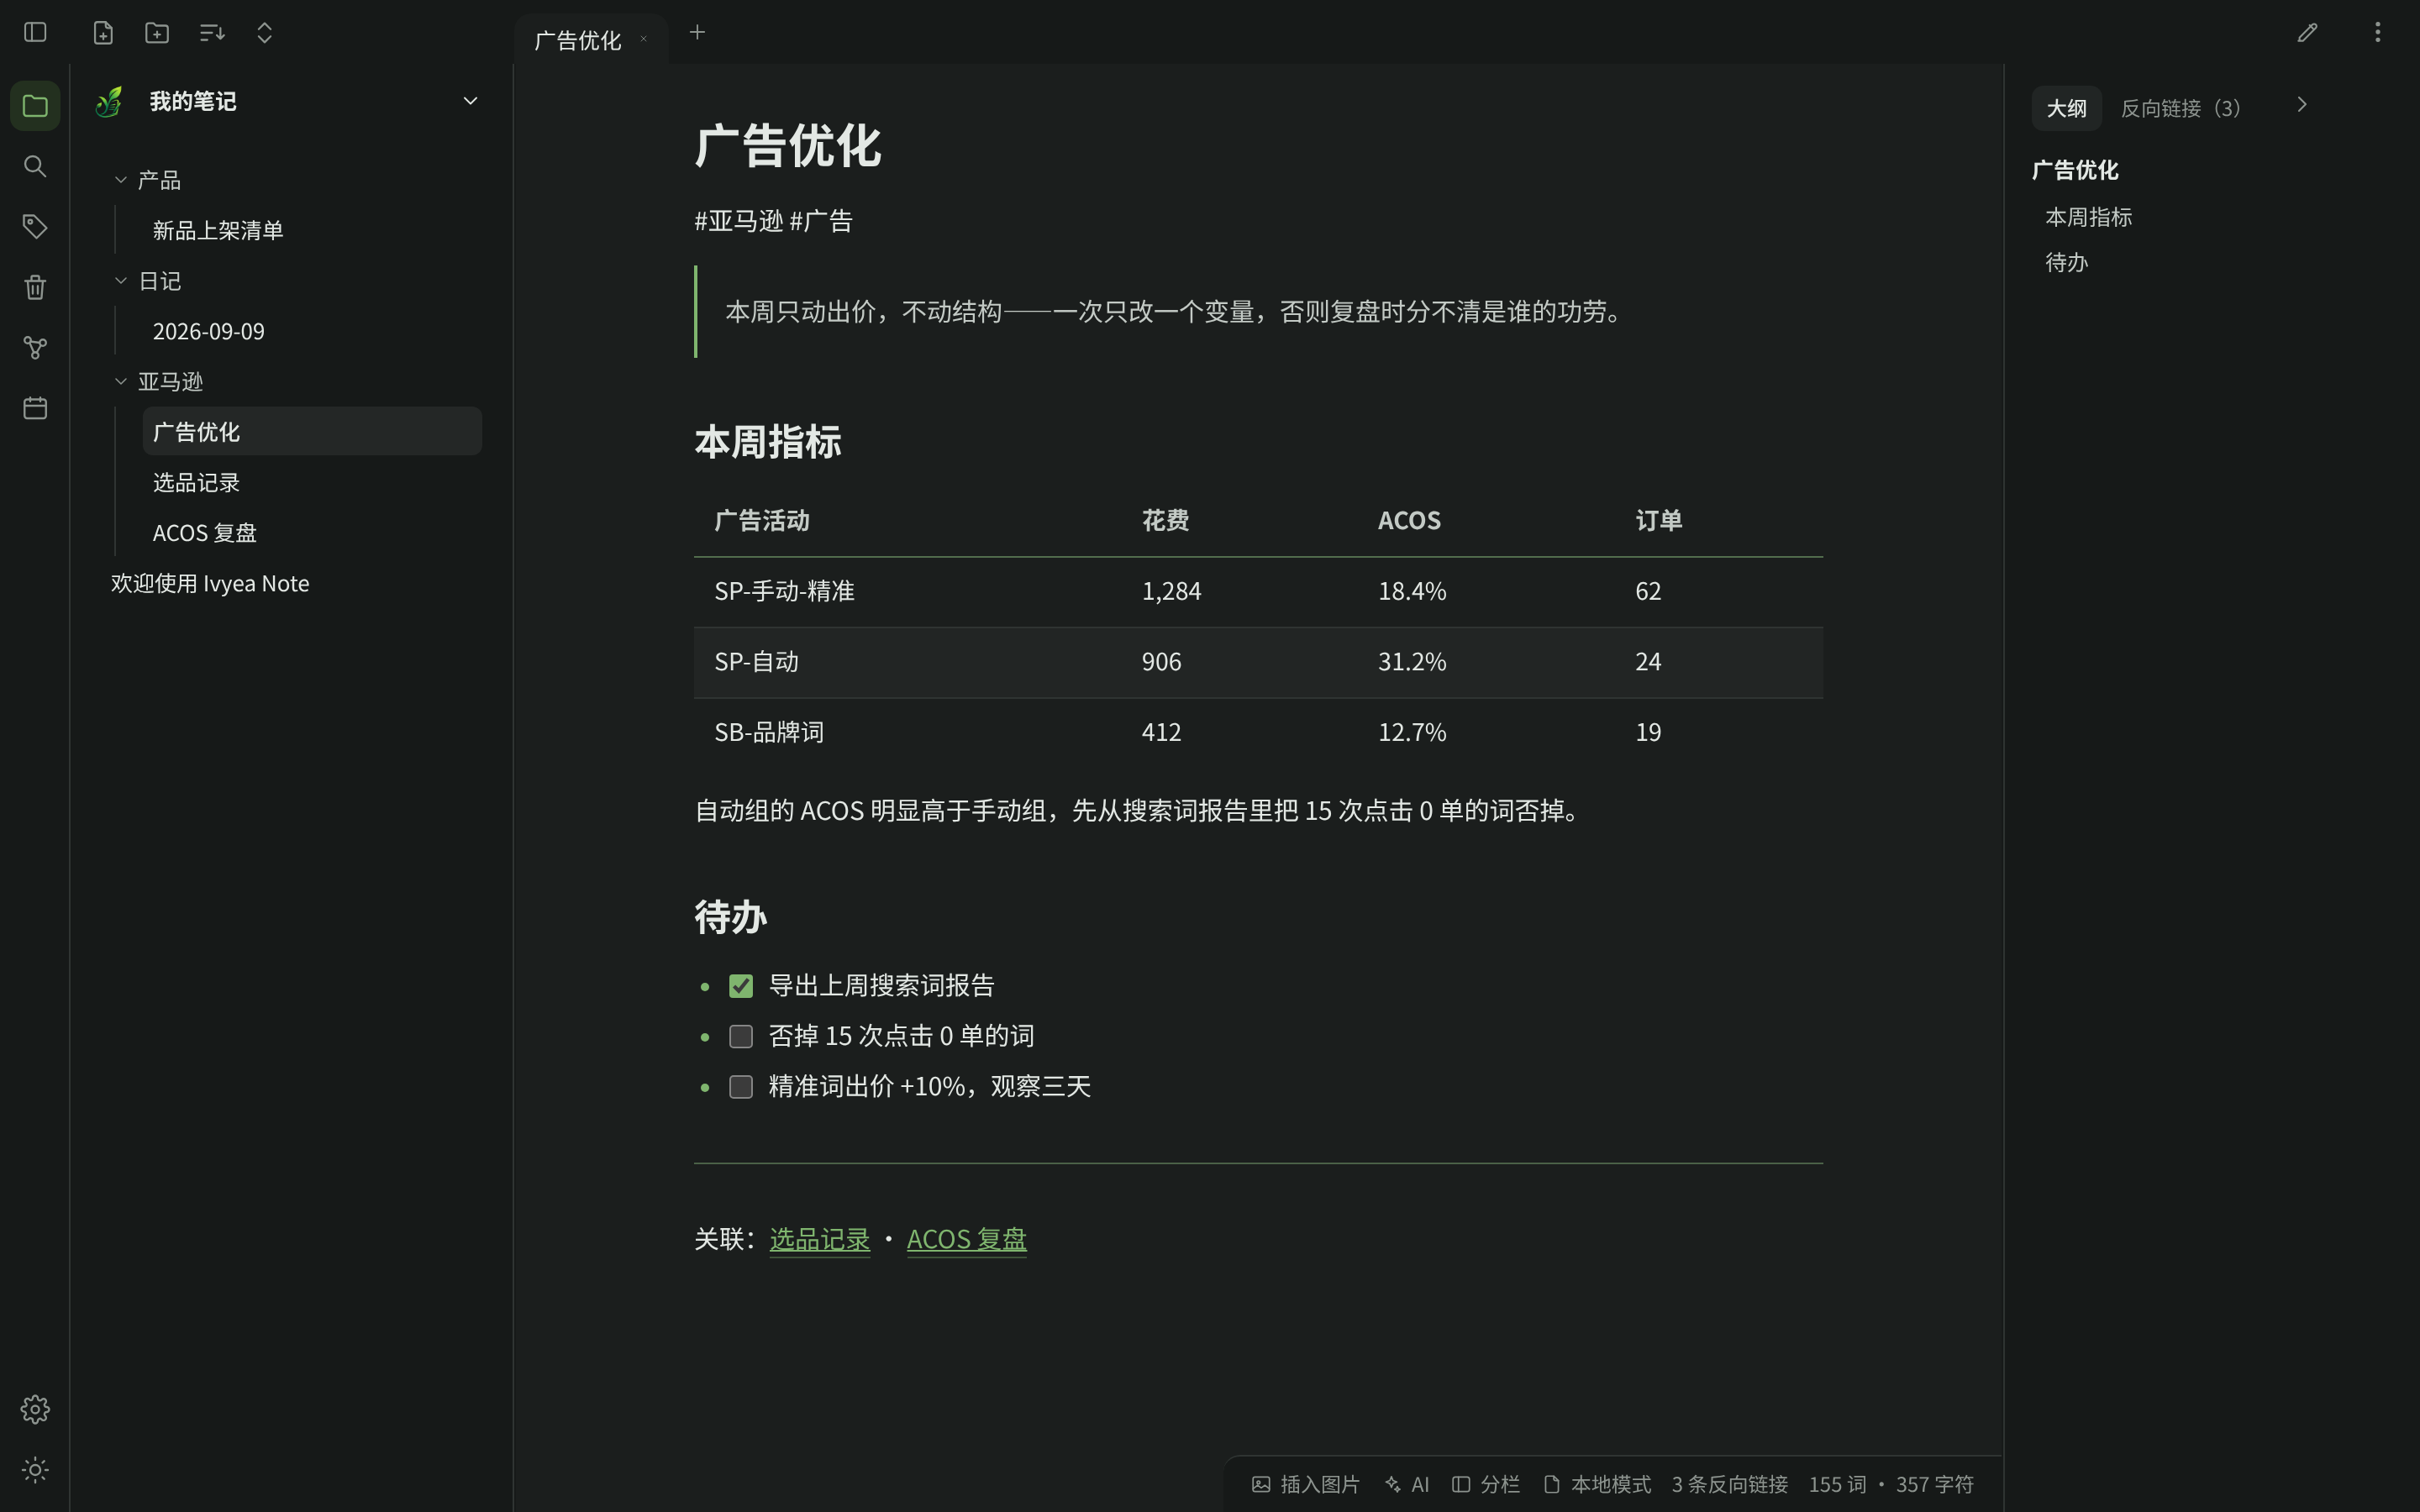The width and height of the screenshot is (2420, 1512).
Task: Click the expand/collapse all folders icon
Action: [x=265, y=33]
